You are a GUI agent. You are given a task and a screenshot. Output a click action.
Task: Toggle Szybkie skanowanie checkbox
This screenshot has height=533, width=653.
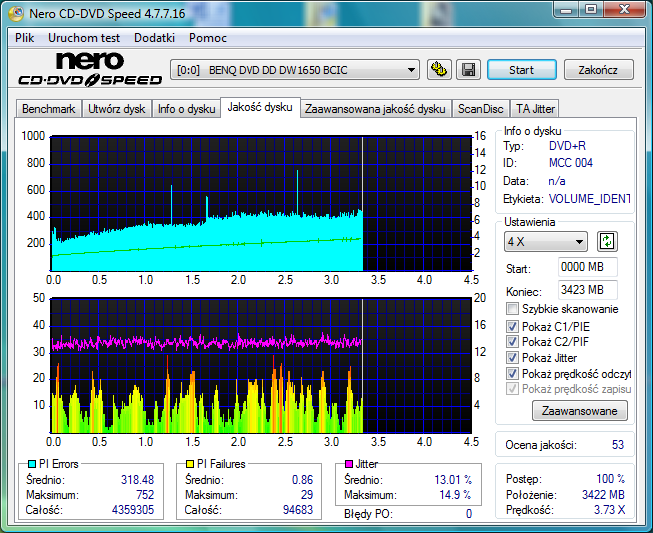click(x=512, y=309)
